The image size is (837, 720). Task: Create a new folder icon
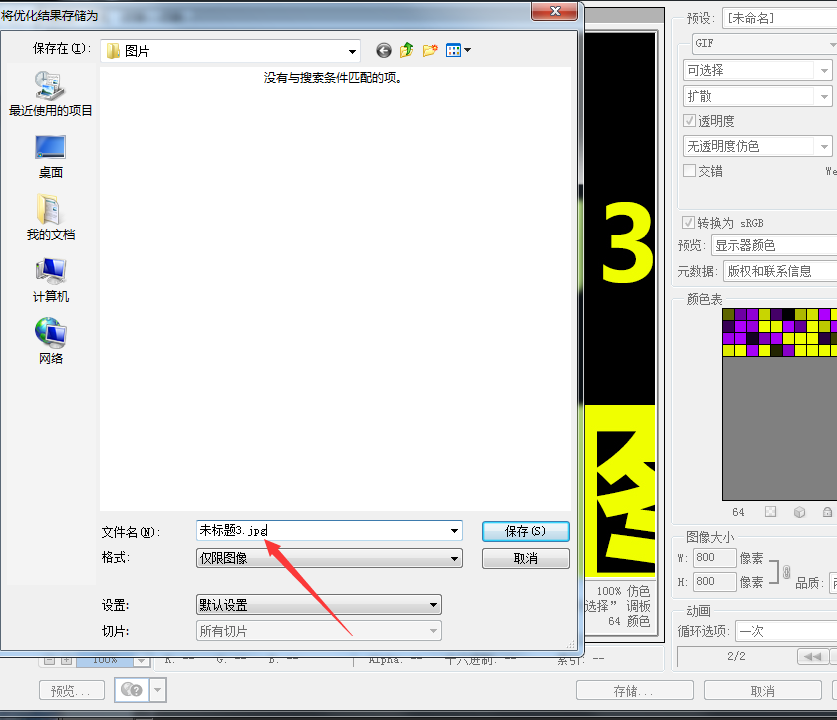(x=430, y=50)
